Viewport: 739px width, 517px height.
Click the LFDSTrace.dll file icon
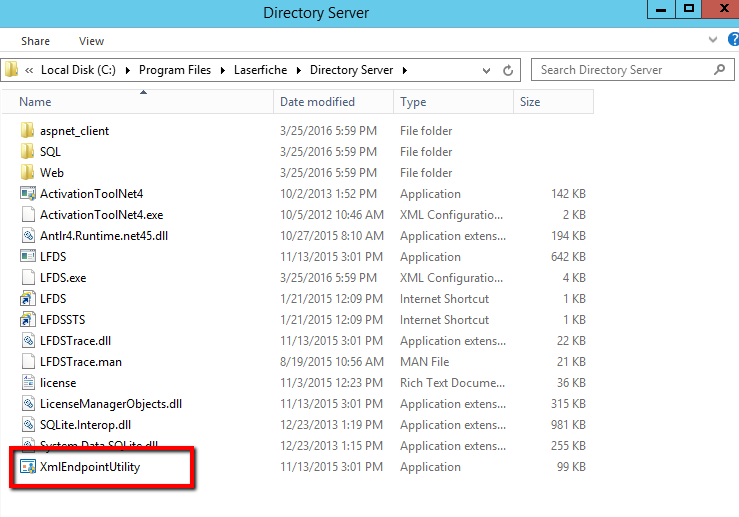pos(28,341)
